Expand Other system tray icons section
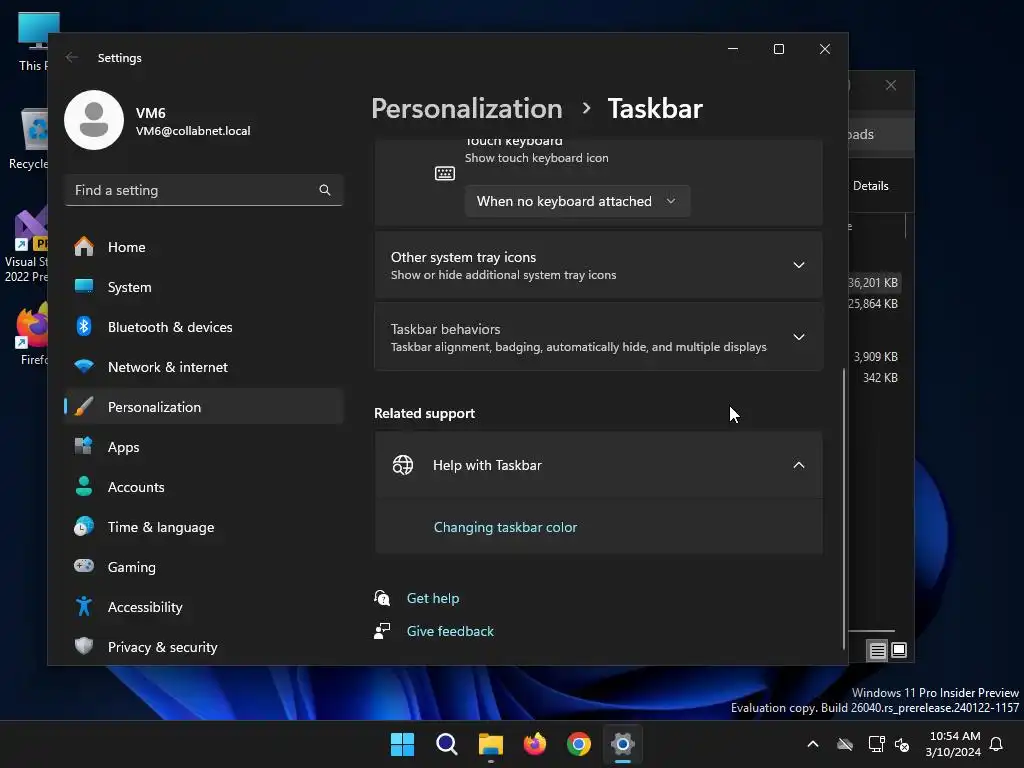This screenshot has width=1024, height=768. pyautogui.click(x=598, y=265)
